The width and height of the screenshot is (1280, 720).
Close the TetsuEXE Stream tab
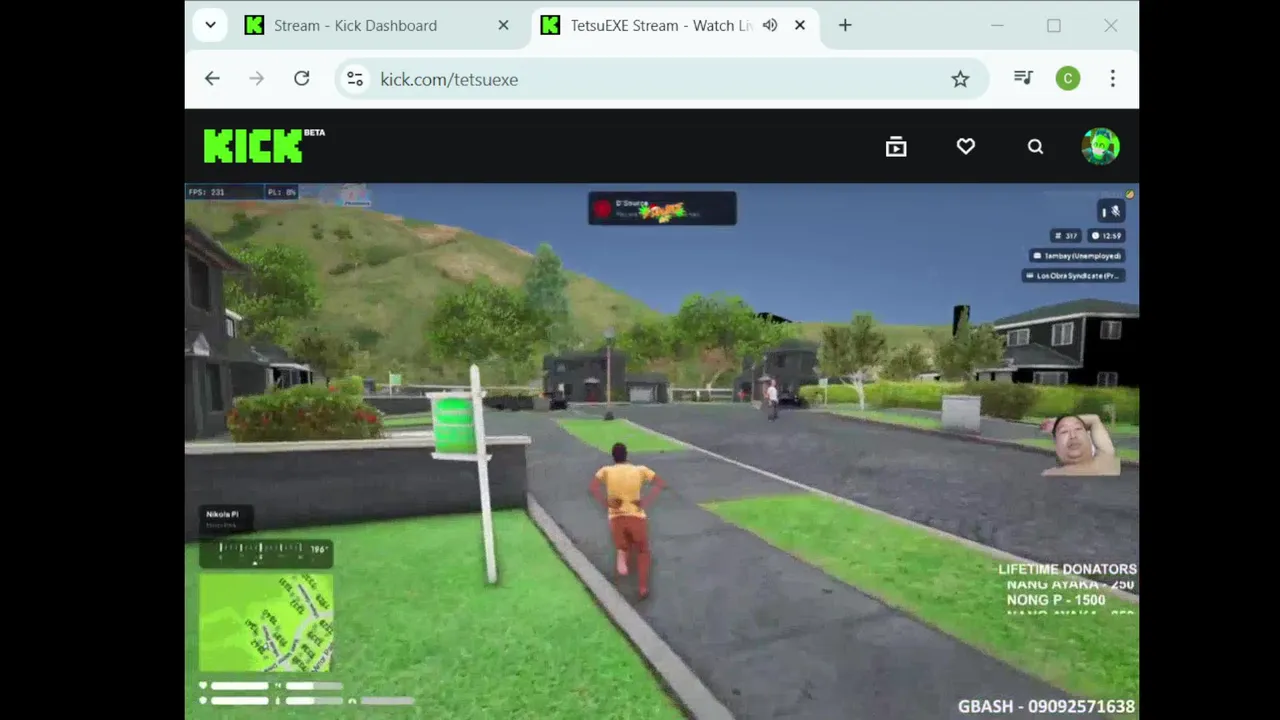[x=800, y=25]
